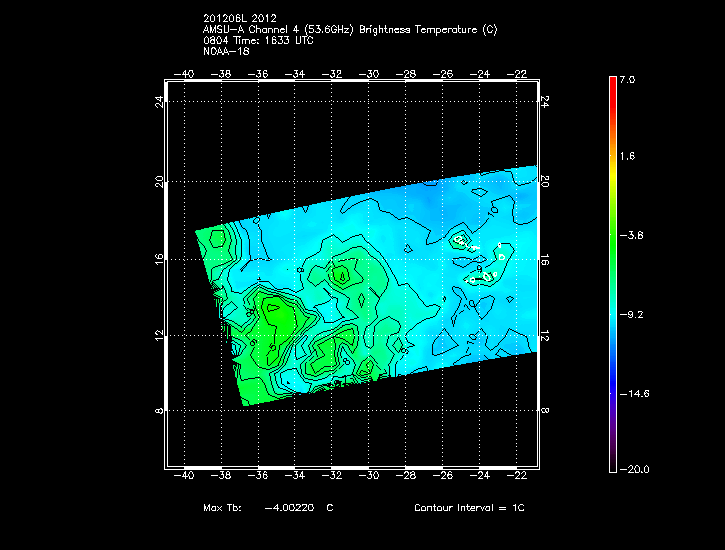Click the 8 label on right axis
Screen dimensions: 725x550
(545, 410)
